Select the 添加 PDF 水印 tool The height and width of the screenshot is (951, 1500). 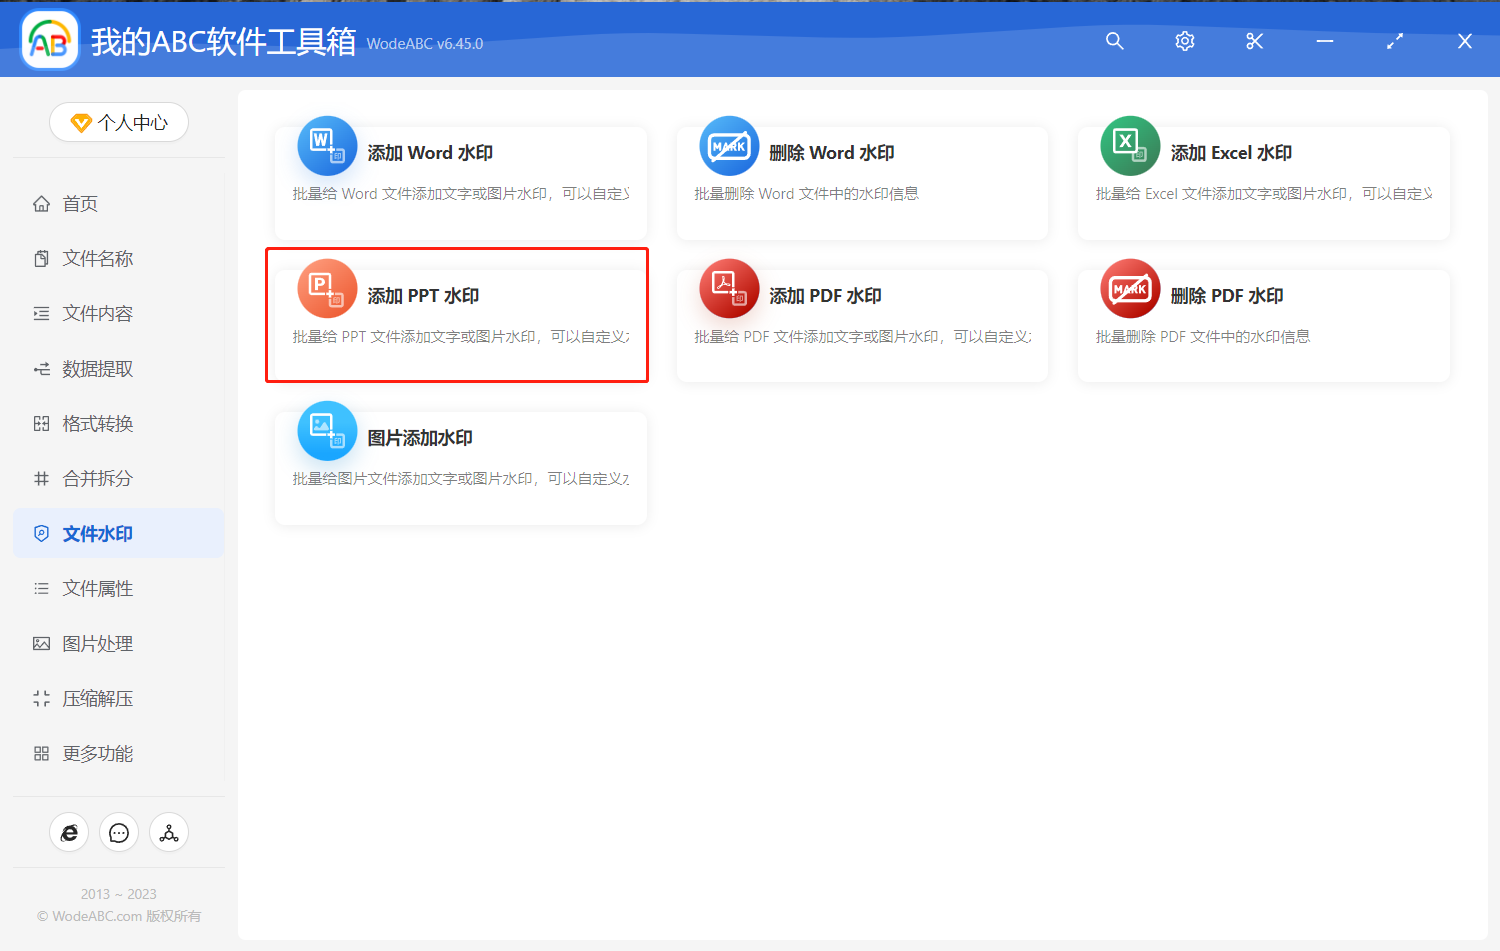point(862,325)
